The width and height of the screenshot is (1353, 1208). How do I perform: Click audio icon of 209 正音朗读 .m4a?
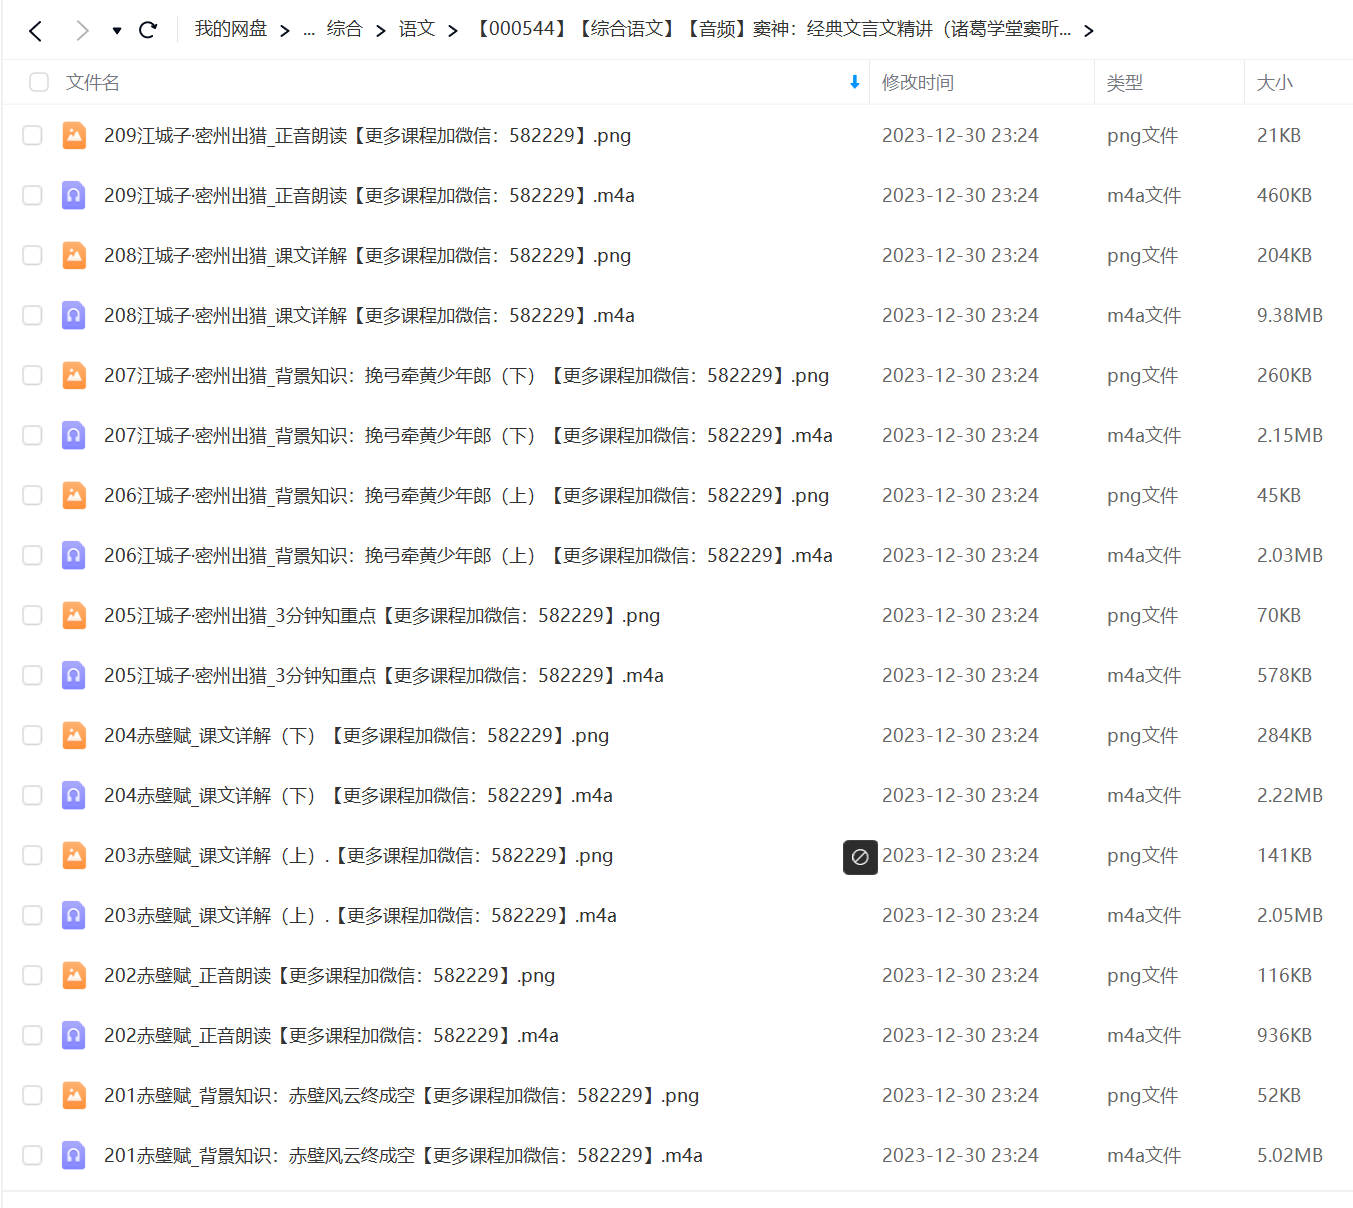point(74,195)
